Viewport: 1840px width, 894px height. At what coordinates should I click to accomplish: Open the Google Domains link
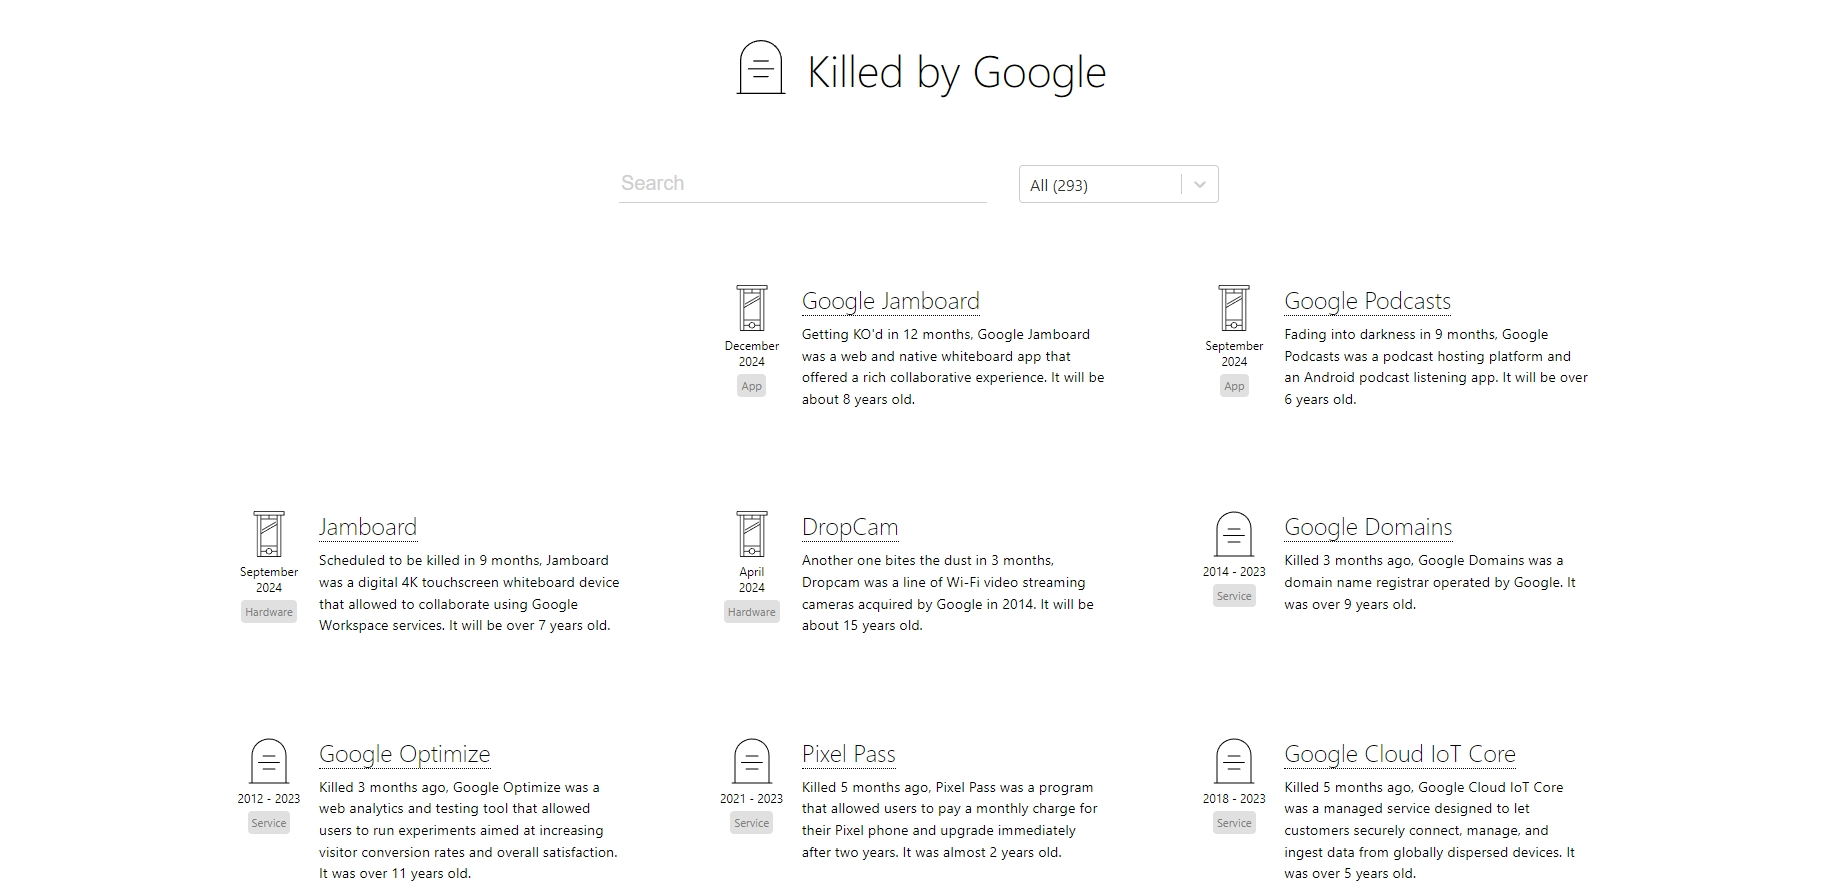pyautogui.click(x=1368, y=528)
